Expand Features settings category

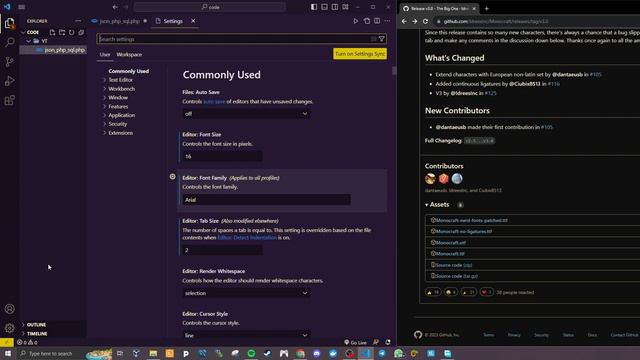point(118,107)
